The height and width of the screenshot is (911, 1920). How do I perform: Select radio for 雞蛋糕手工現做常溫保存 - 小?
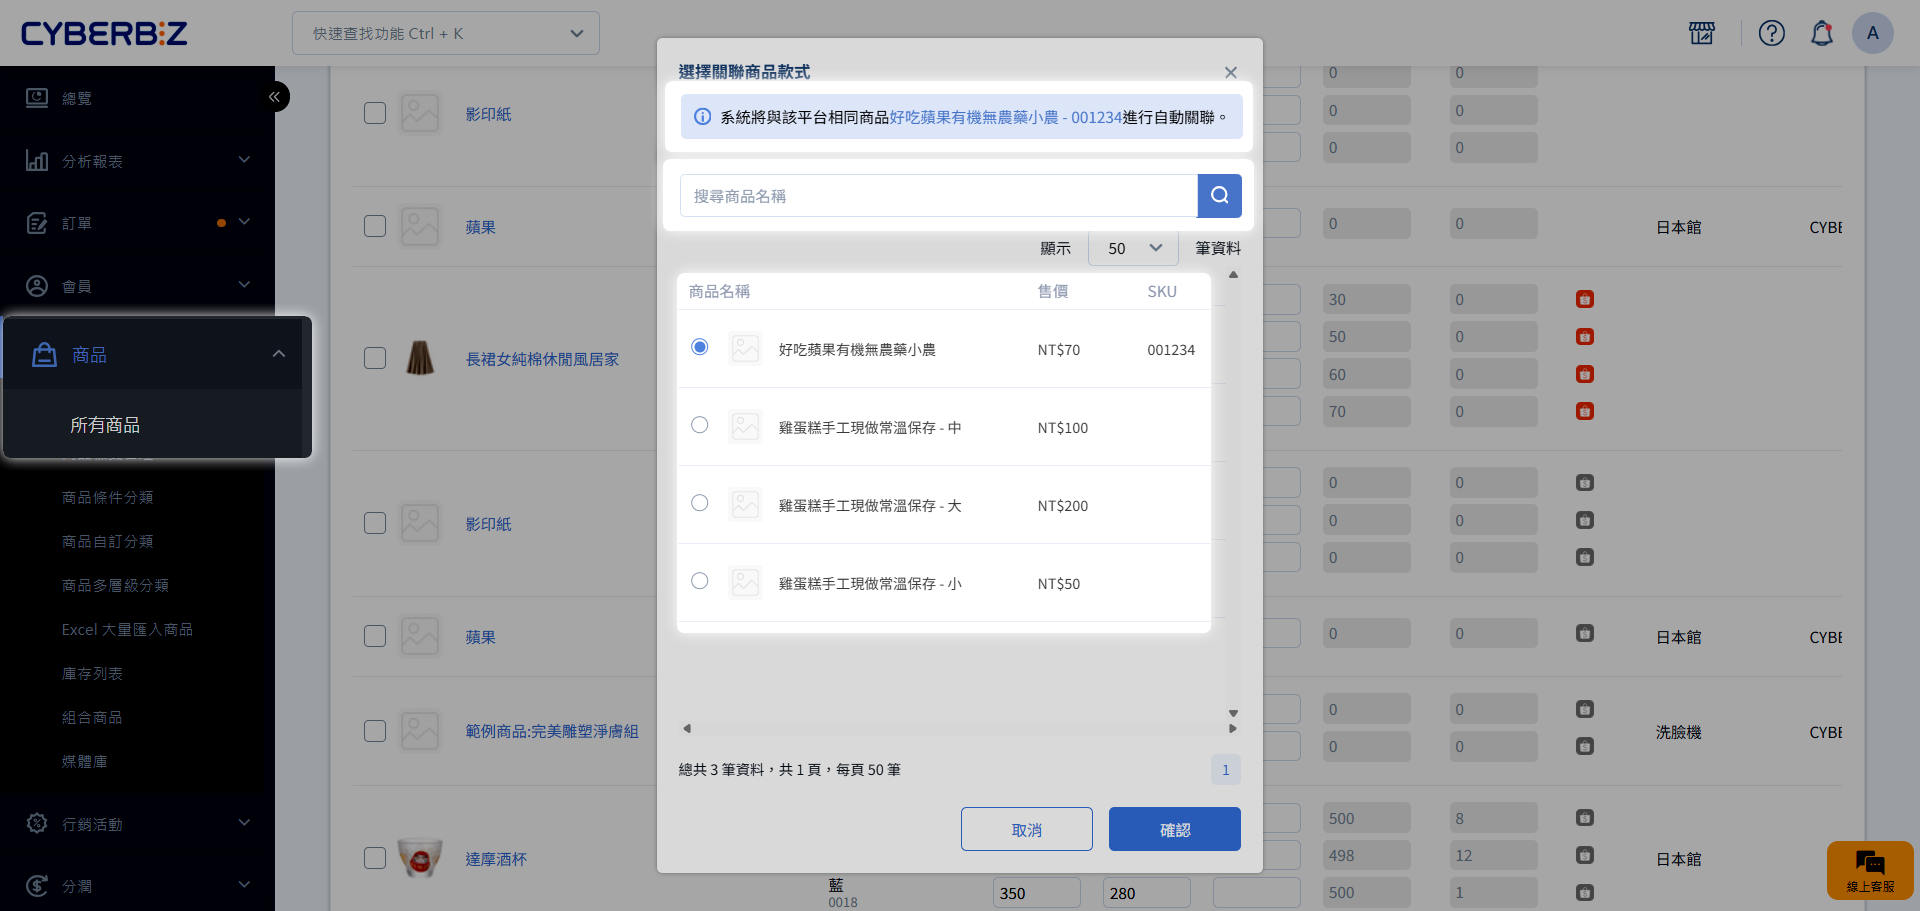point(700,581)
